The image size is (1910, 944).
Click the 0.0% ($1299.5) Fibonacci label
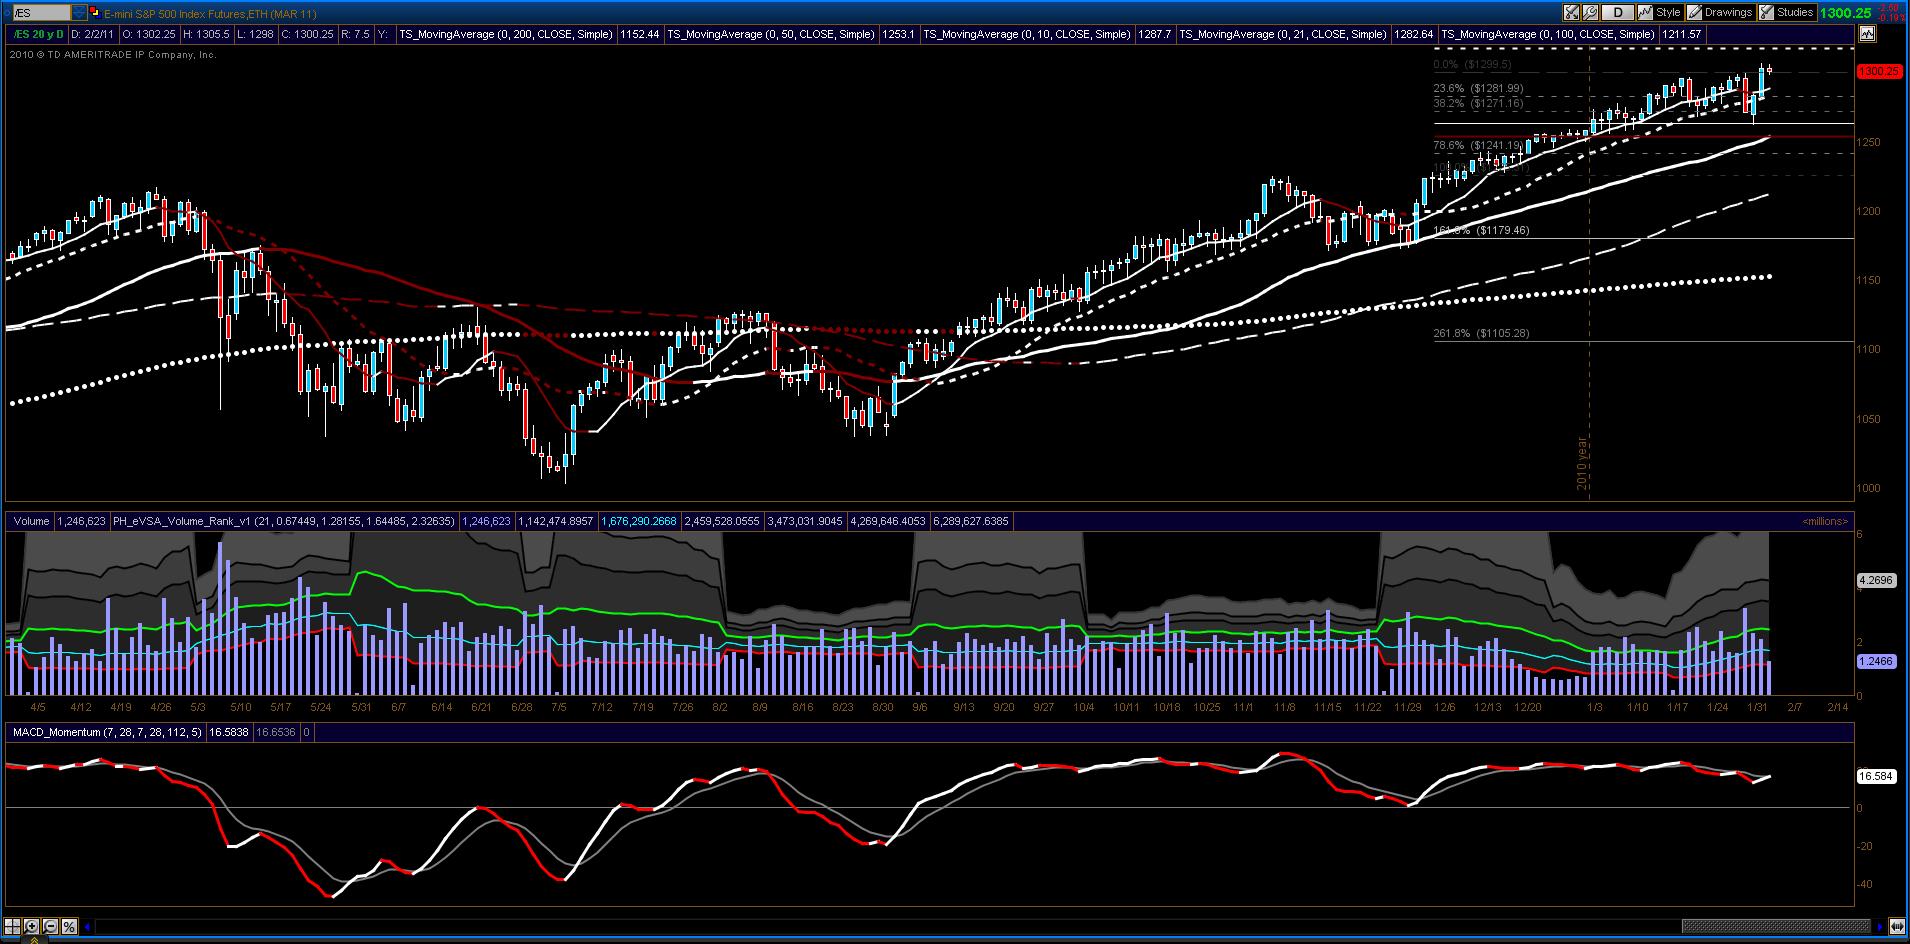tap(1472, 64)
